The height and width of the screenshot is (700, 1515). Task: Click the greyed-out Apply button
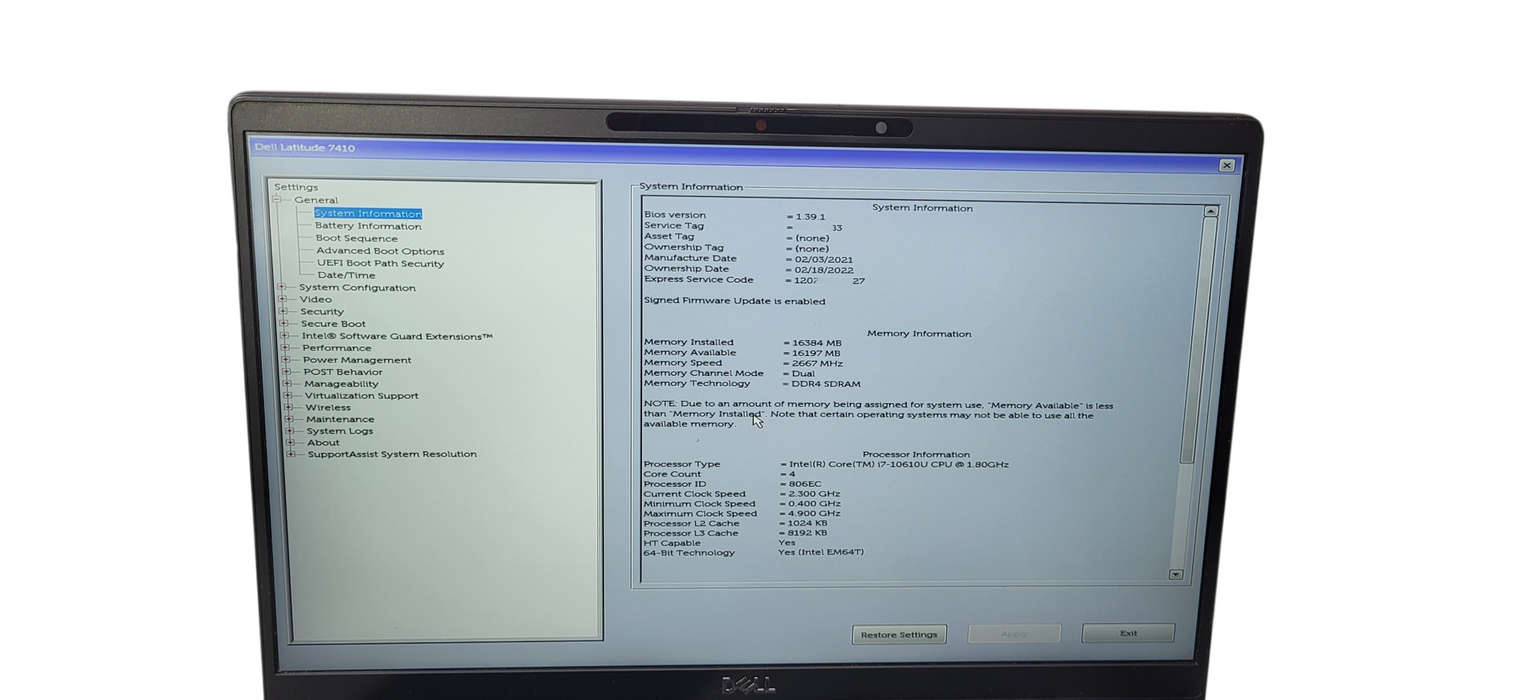click(x=1014, y=634)
